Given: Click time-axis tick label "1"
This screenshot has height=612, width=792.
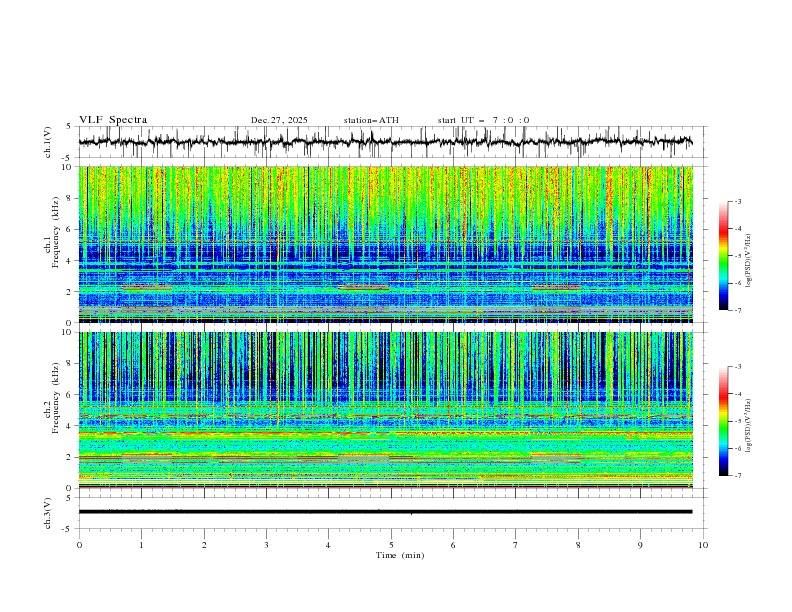Looking at the screenshot, I should coord(141,545).
